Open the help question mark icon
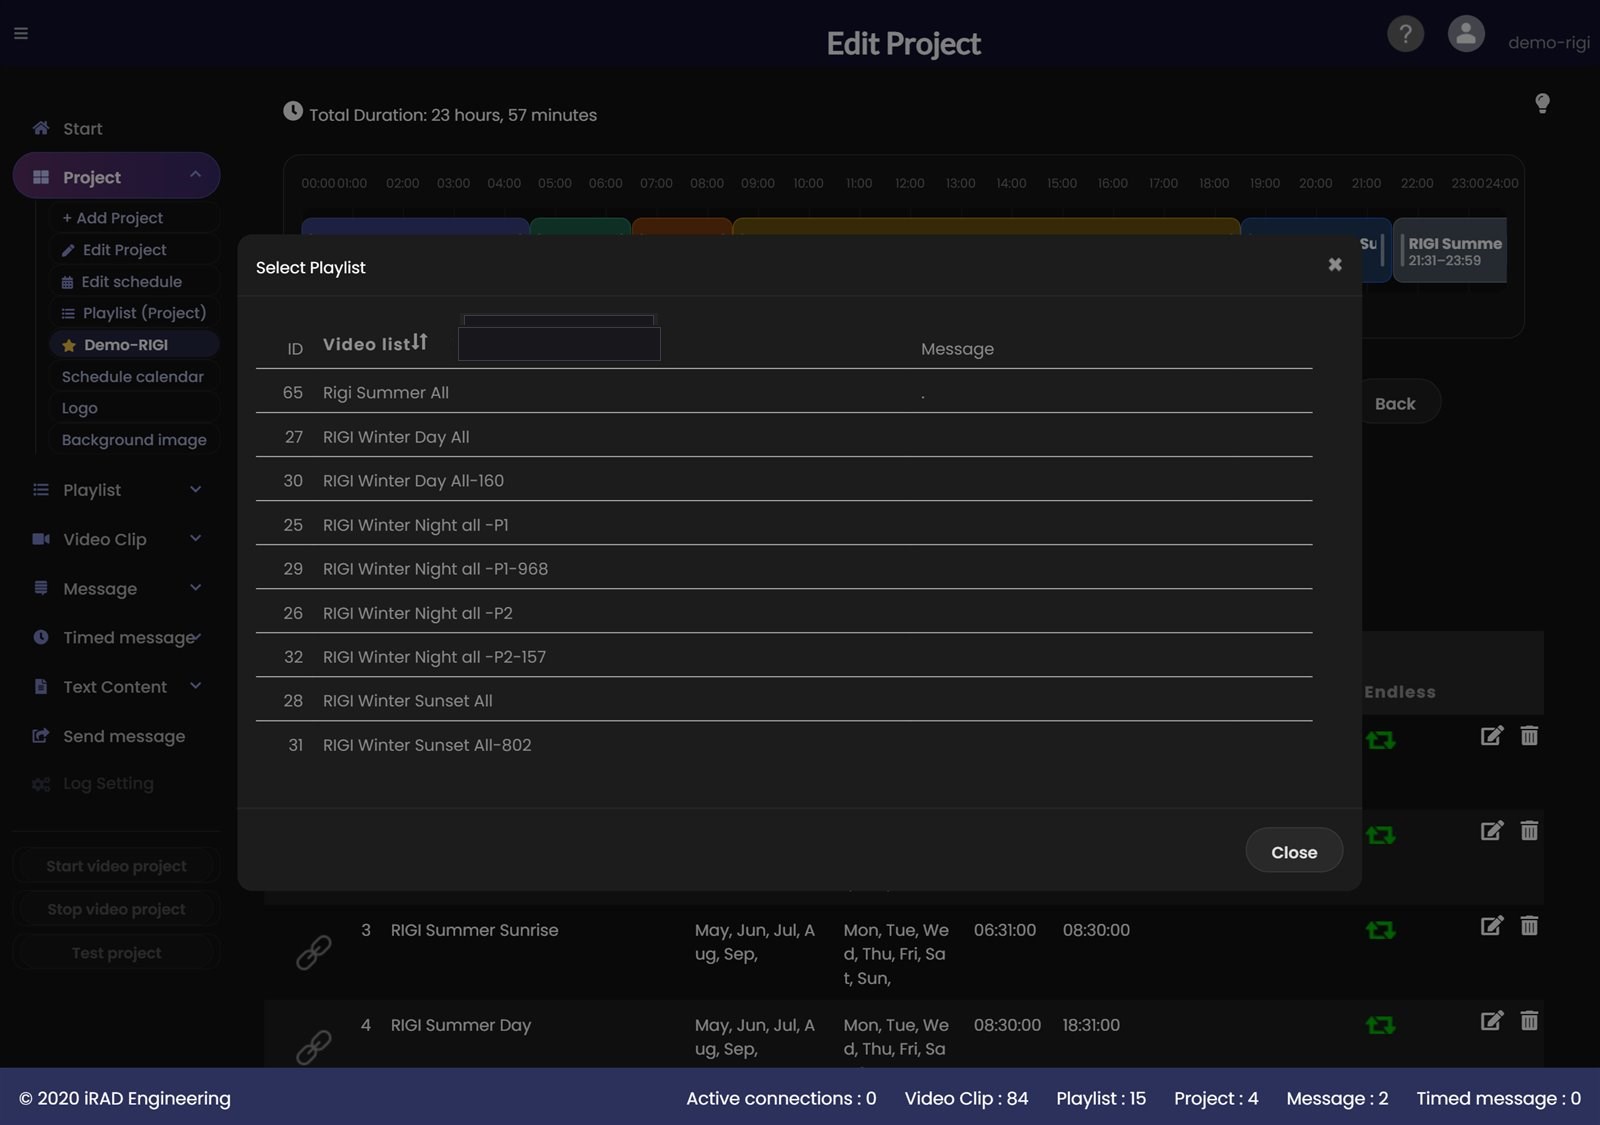Viewport: 1600px width, 1125px height. tap(1405, 34)
